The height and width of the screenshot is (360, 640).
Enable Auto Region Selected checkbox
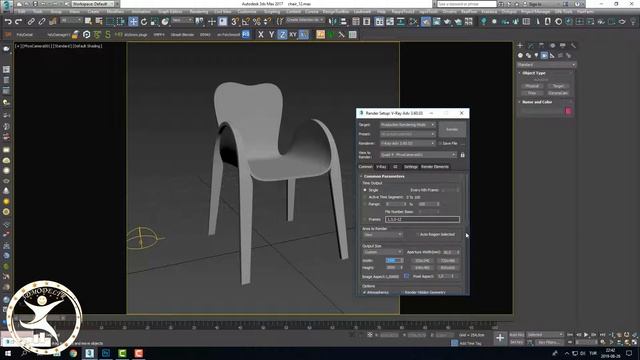click(418, 235)
